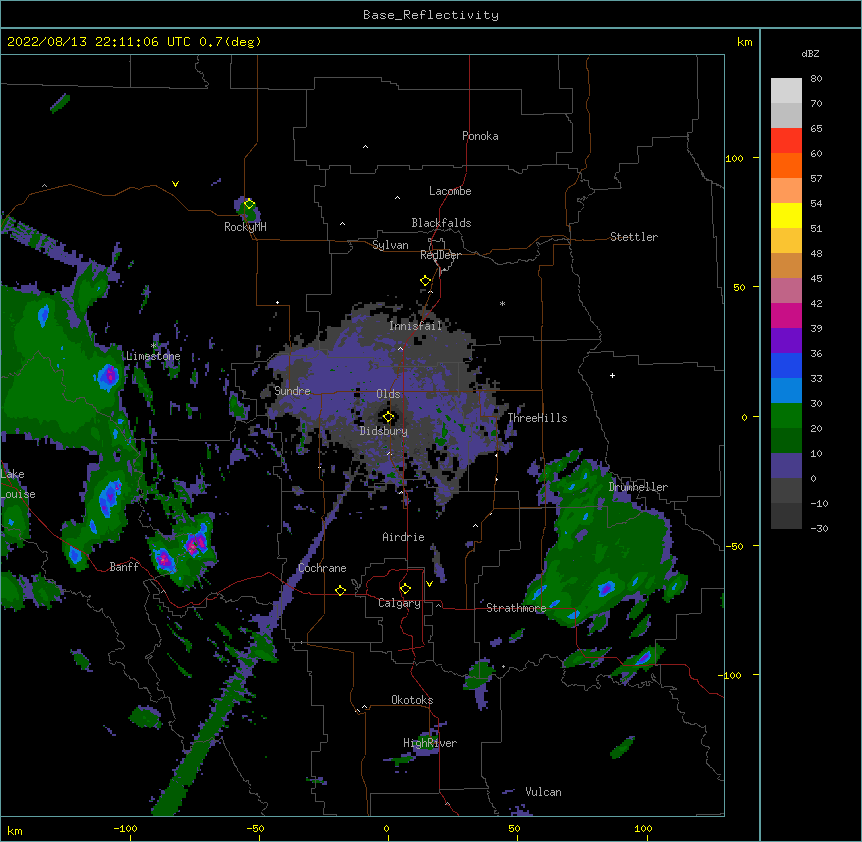The height and width of the screenshot is (842, 862).
Task: Select the yellow diamond marker south of RedDeer
Action: [425, 281]
